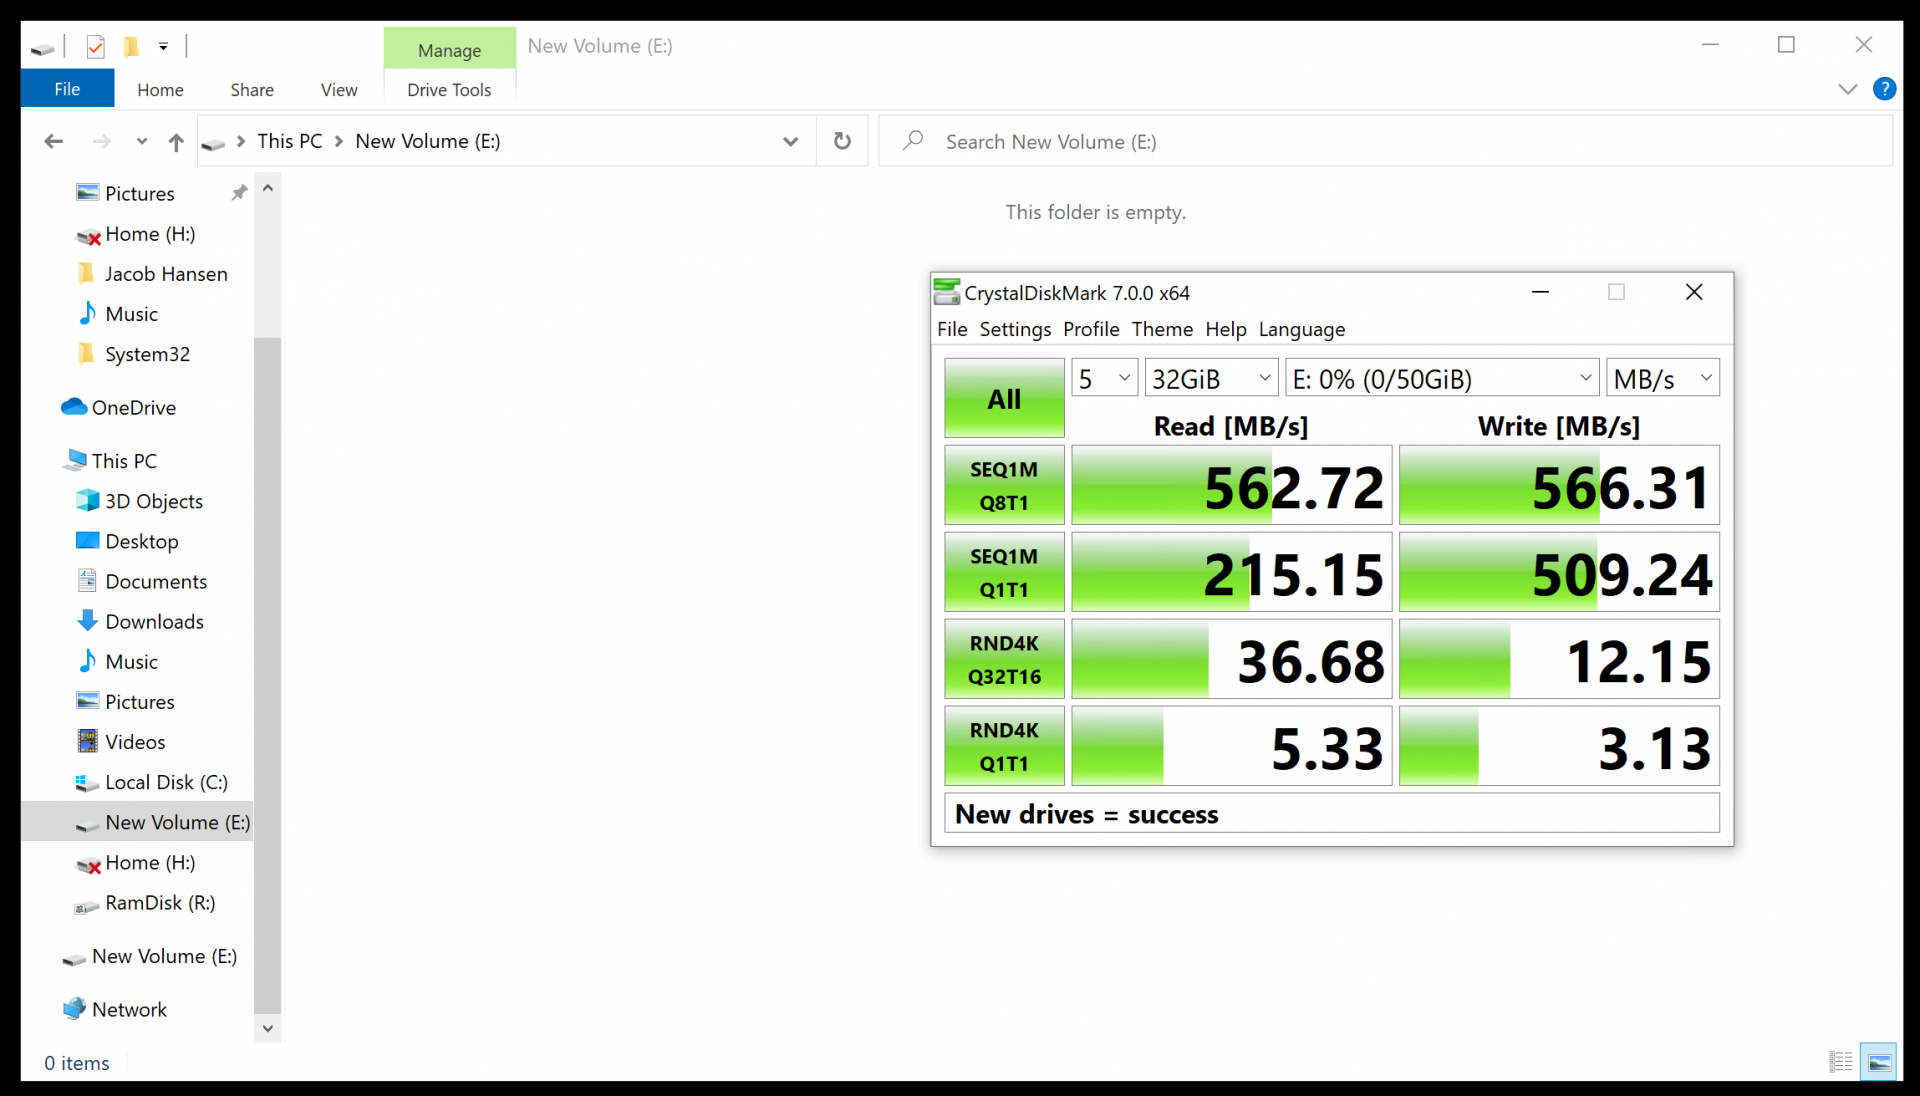Screen dimensions: 1920x1096
Task: Select disconnected Home (H:) under Quick access
Action: [x=150, y=234]
